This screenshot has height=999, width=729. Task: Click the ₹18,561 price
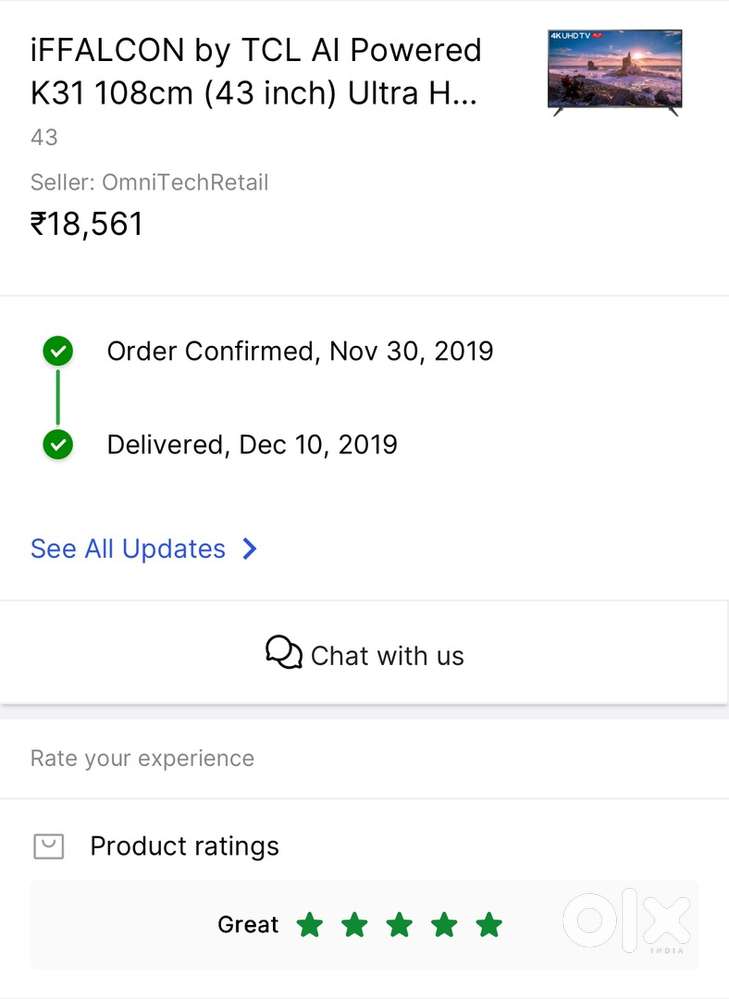tap(87, 224)
